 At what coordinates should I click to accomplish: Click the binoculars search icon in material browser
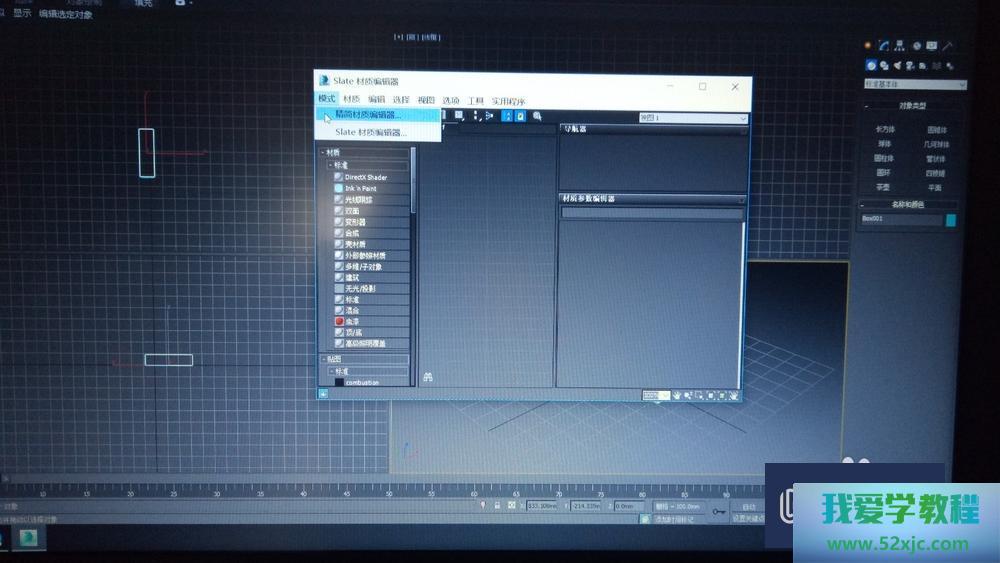tap(427, 377)
